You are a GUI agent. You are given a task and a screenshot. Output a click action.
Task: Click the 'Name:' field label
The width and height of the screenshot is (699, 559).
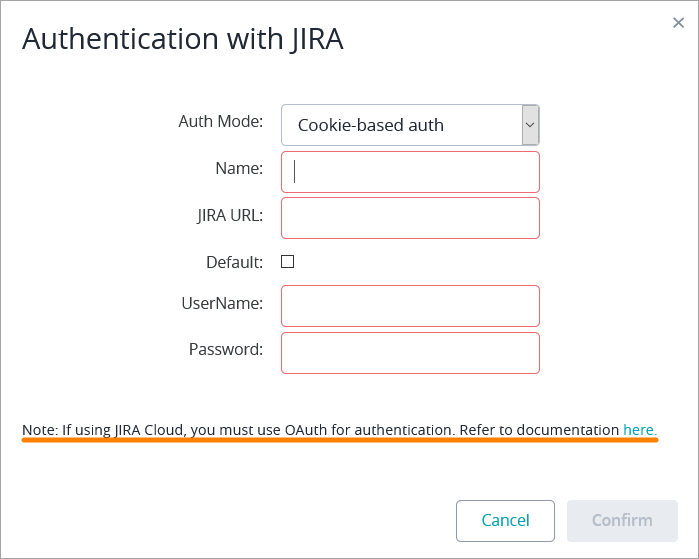click(x=239, y=169)
